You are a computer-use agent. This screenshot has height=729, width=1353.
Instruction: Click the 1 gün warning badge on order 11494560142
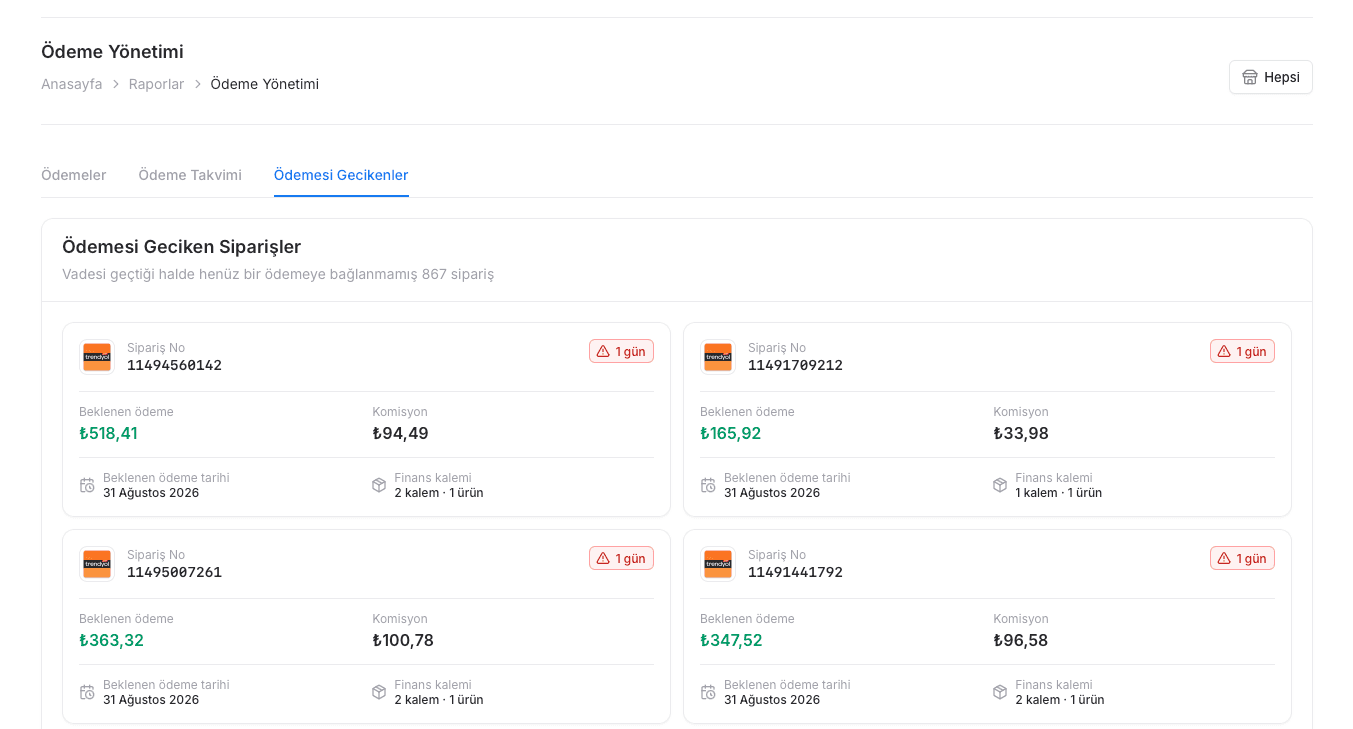pyautogui.click(x=621, y=351)
